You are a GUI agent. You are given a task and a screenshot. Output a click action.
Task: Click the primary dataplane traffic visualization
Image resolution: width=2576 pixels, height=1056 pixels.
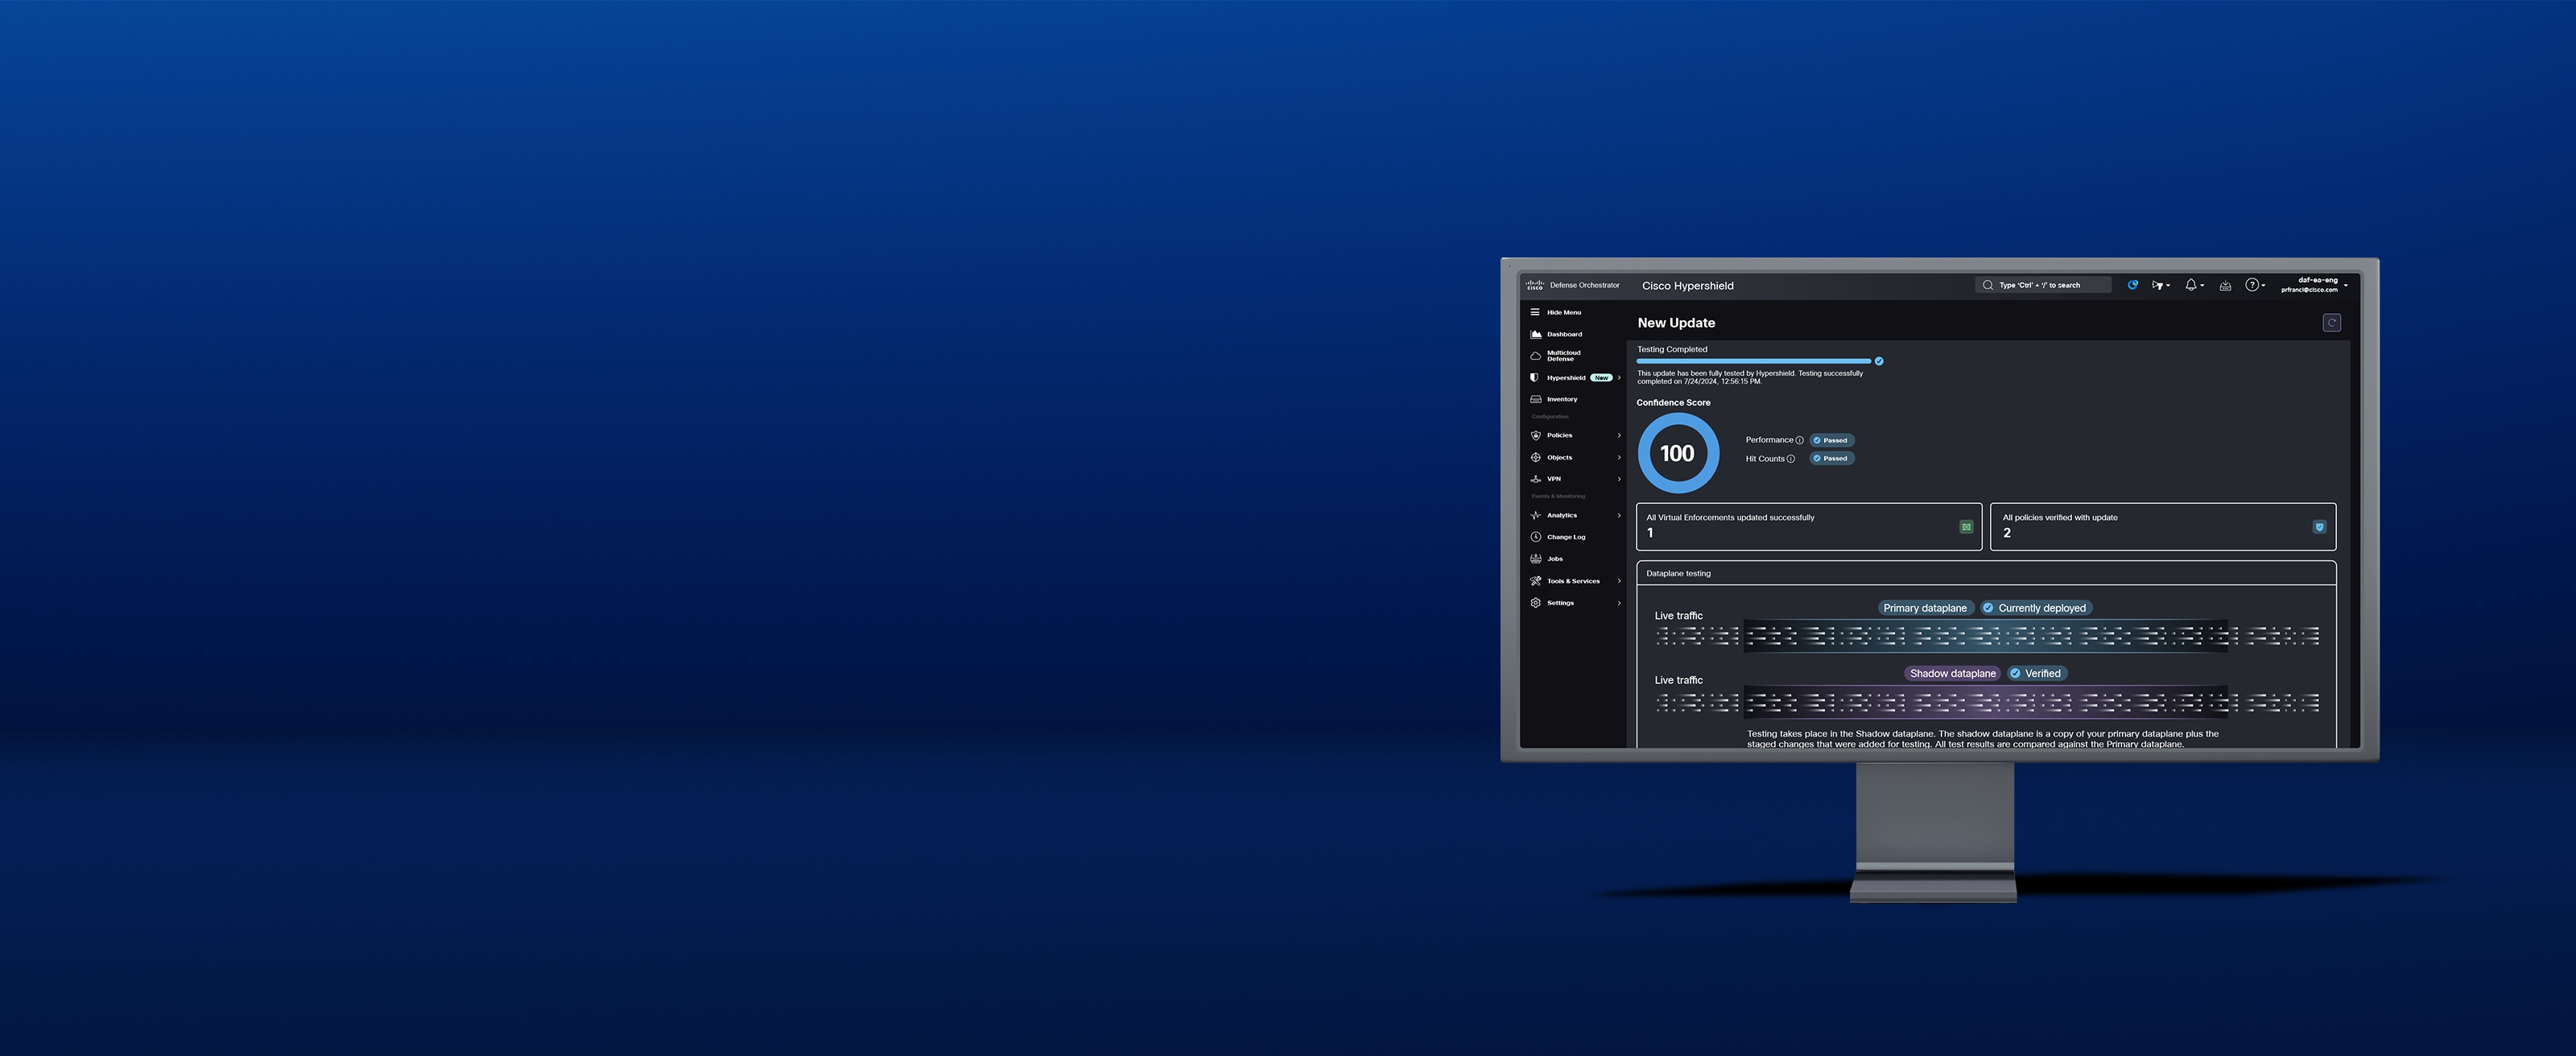point(1986,636)
